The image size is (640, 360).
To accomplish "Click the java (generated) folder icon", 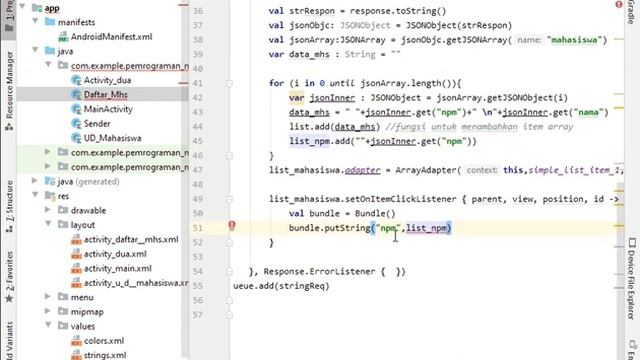I will (50, 181).
